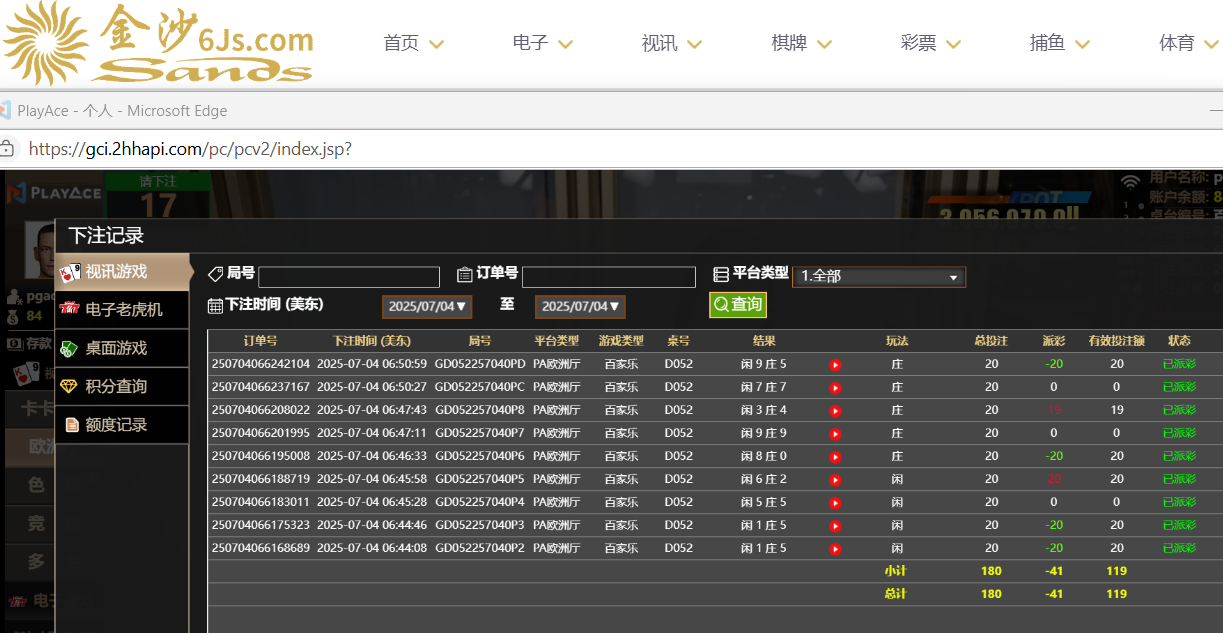Click replay icon for round GD052257040P2
The width and height of the screenshot is (1223, 633).
pos(835,549)
